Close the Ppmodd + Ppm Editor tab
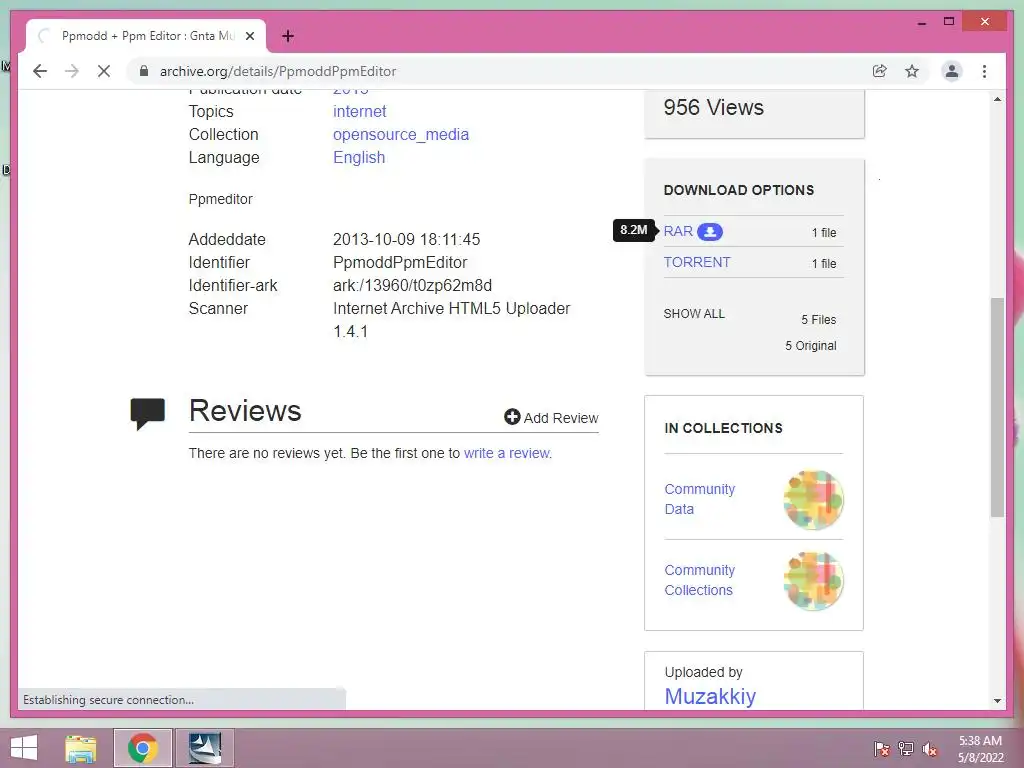This screenshot has width=1024, height=768. tap(249, 36)
